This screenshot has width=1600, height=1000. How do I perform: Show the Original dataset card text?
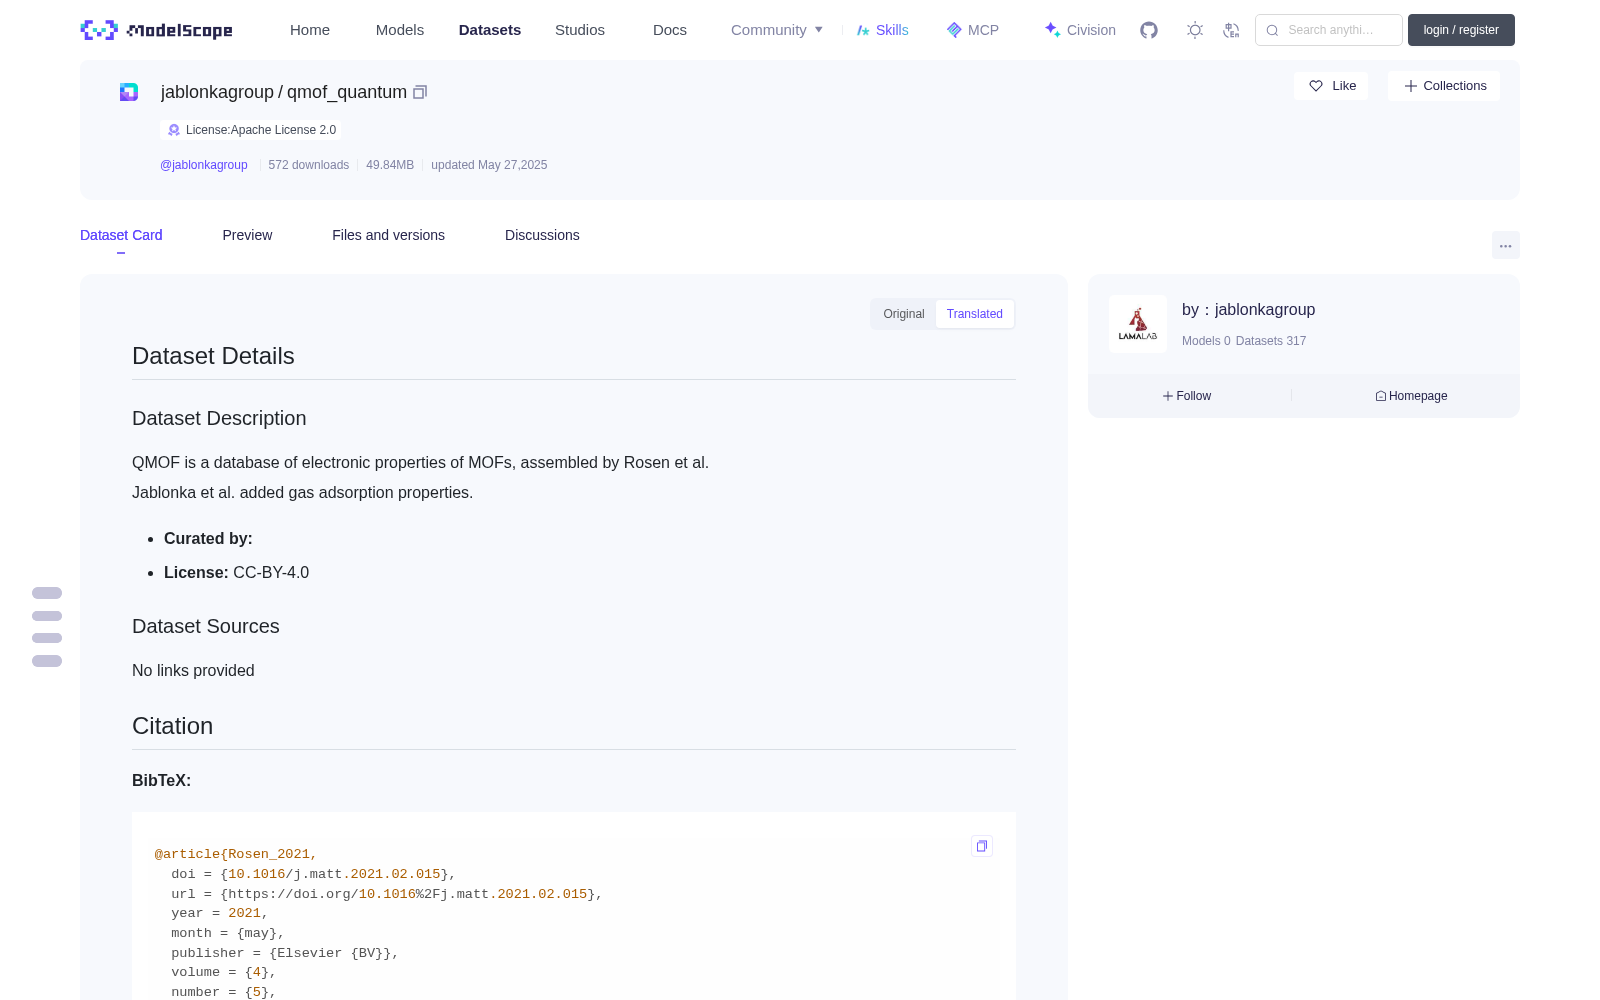coord(904,314)
